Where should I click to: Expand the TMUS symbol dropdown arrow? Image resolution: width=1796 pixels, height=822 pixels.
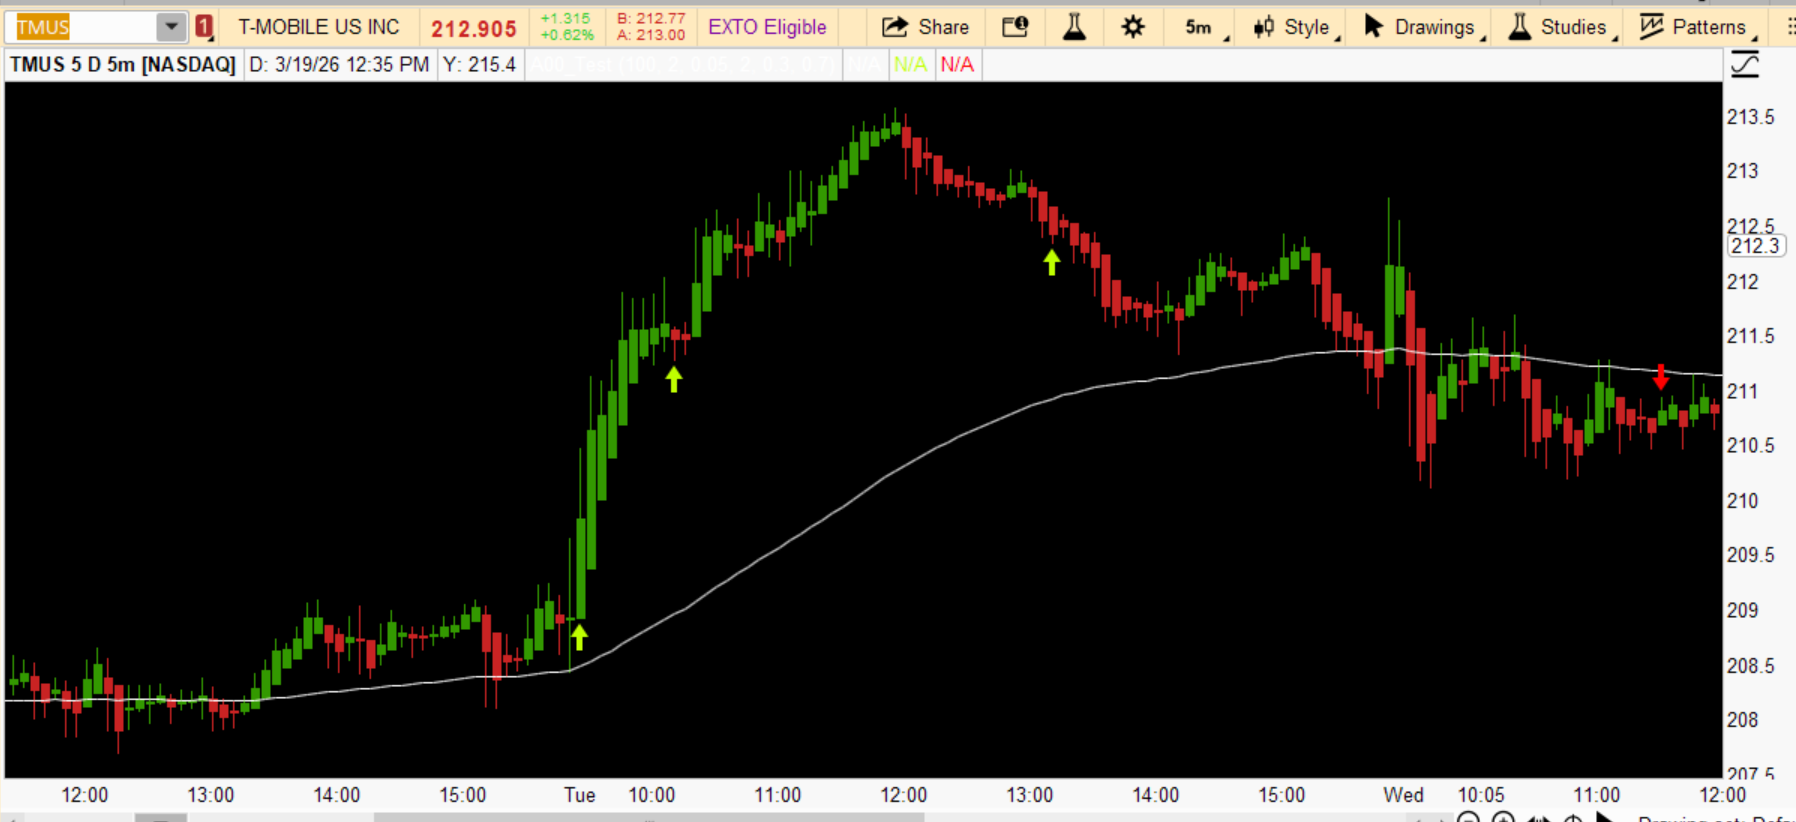171,27
